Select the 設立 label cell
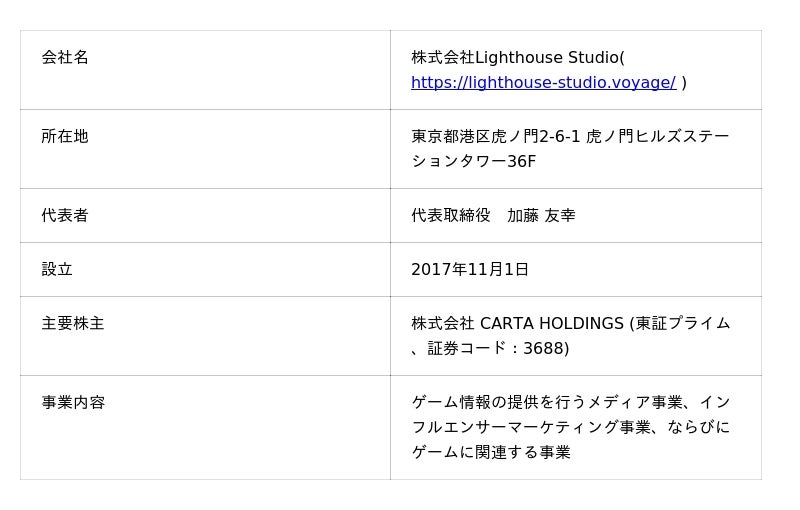Screen dimensions: 800x510 coord(57,270)
